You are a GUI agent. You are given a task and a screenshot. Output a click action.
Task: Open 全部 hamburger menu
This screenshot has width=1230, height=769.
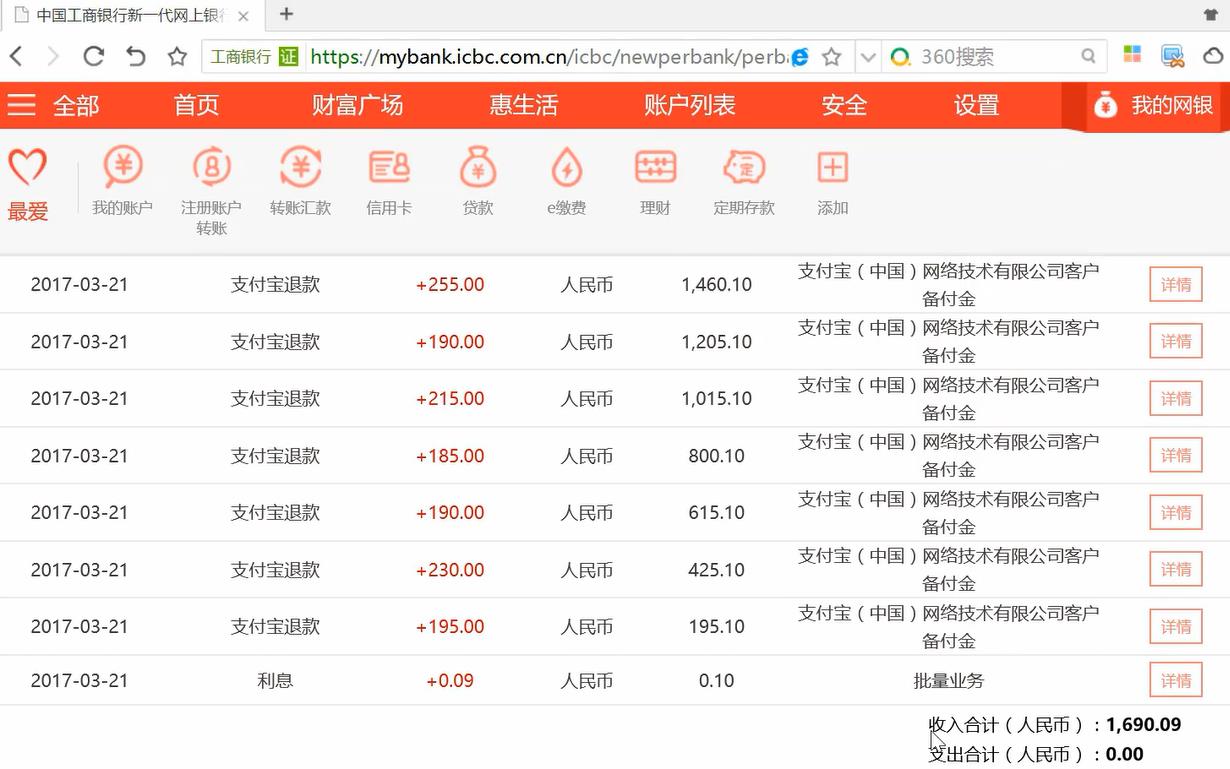click(21, 105)
